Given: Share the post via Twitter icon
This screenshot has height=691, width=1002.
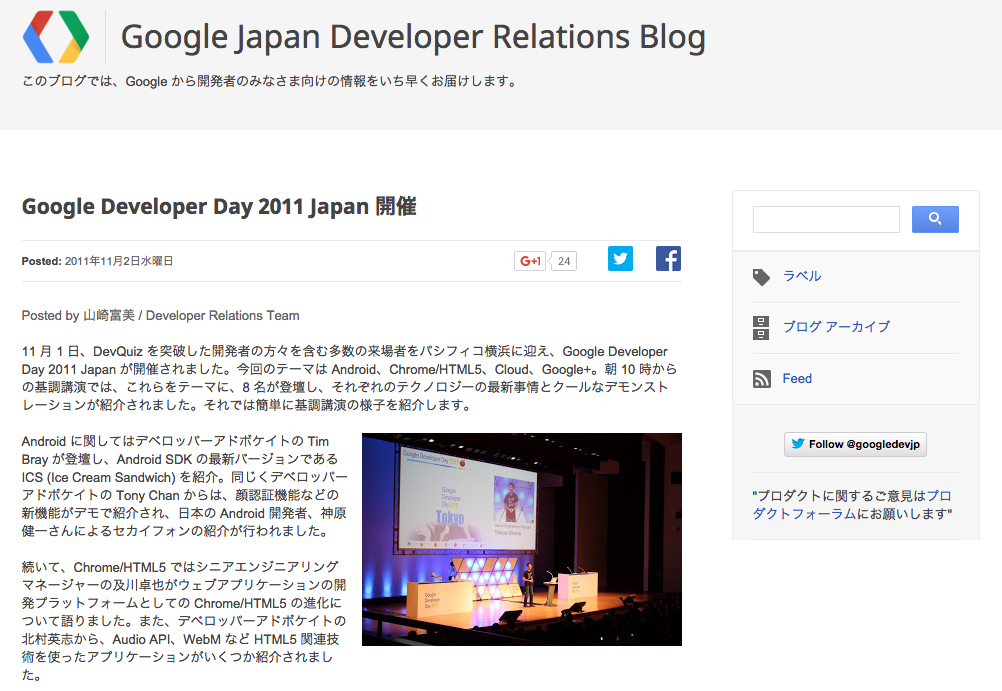Looking at the screenshot, I should [x=620, y=258].
